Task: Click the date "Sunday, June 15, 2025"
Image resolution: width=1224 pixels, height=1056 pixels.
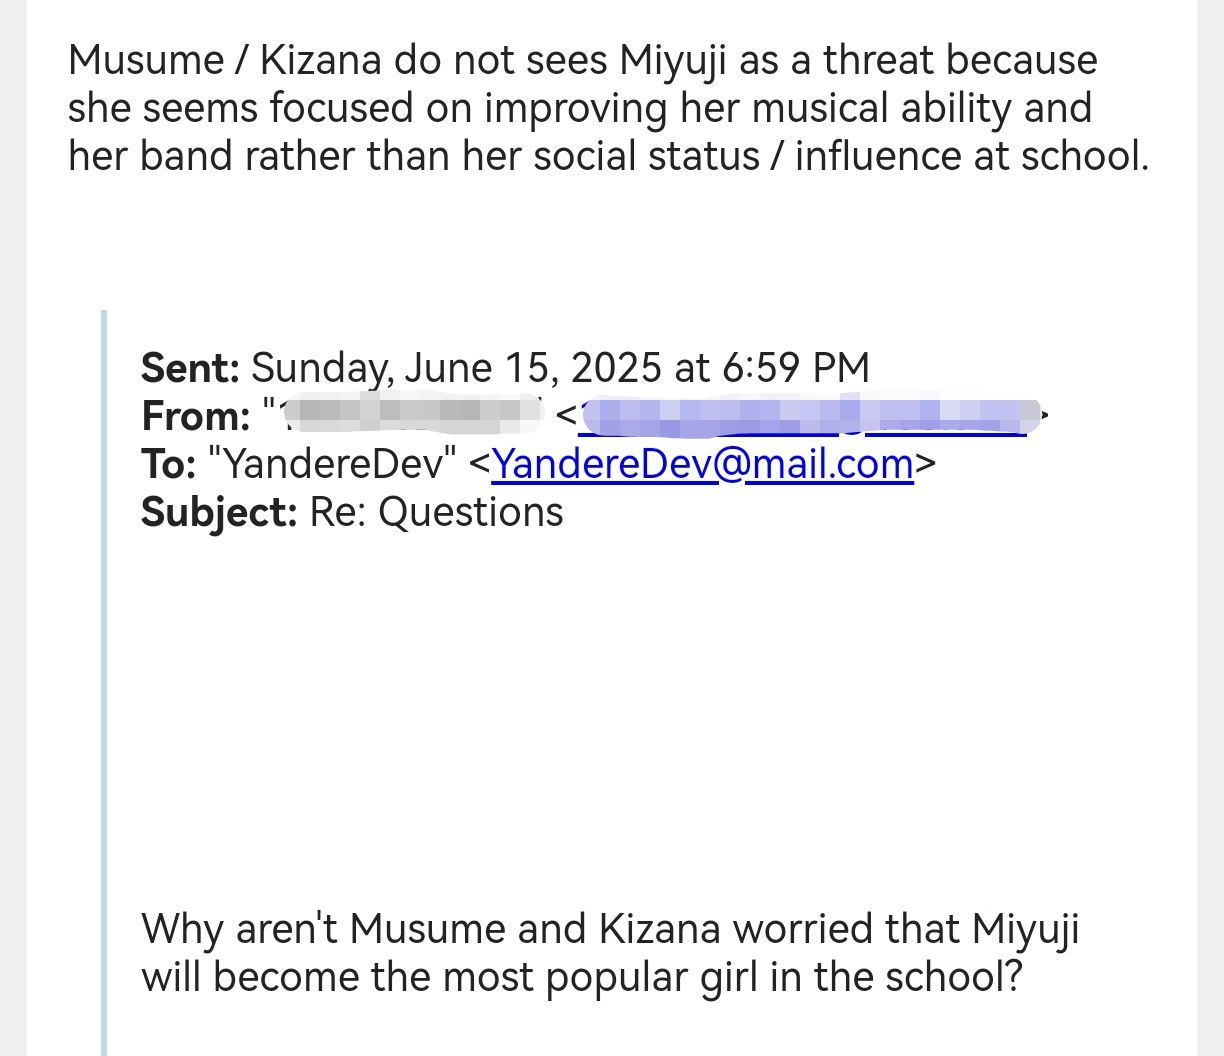Action: pyautogui.click(x=456, y=368)
